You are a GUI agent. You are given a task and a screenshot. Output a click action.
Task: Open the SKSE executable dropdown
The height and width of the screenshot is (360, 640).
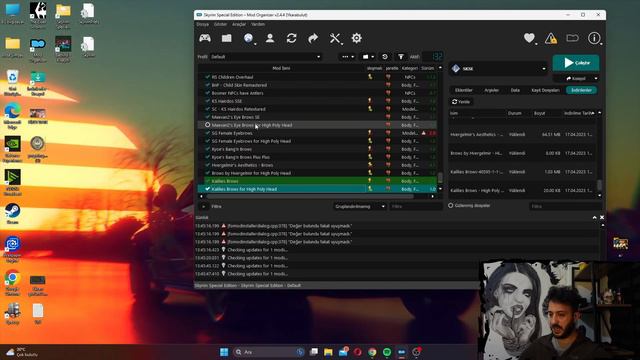(498, 69)
